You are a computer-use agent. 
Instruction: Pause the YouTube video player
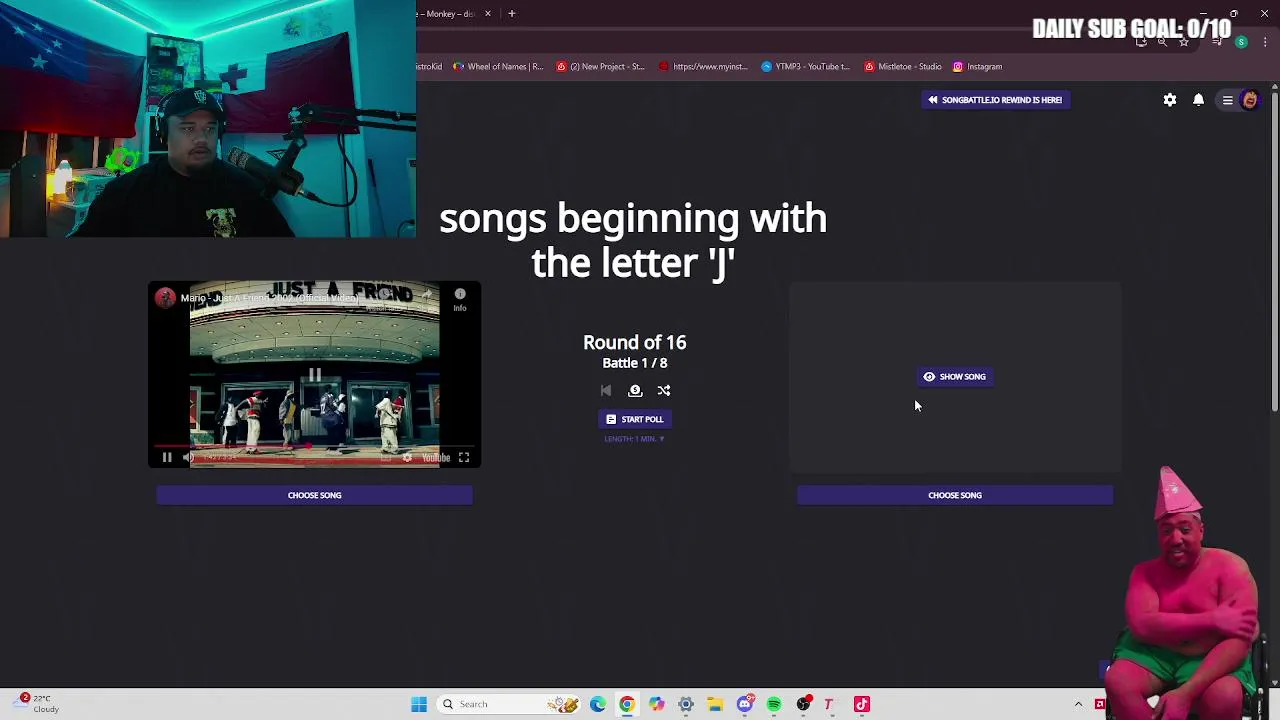click(167, 458)
